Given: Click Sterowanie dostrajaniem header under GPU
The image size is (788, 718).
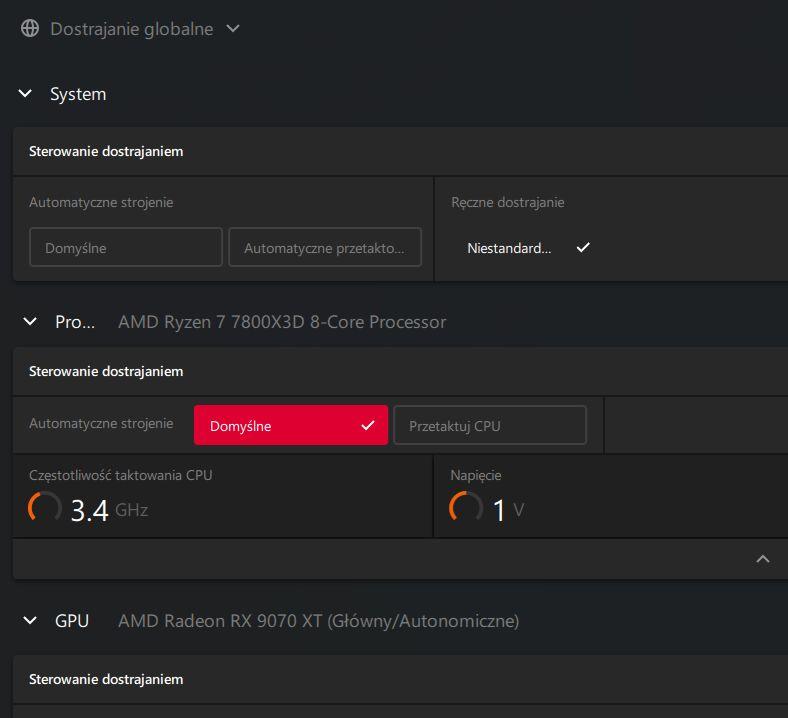Looking at the screenshot, I should (x=106, y=679).
